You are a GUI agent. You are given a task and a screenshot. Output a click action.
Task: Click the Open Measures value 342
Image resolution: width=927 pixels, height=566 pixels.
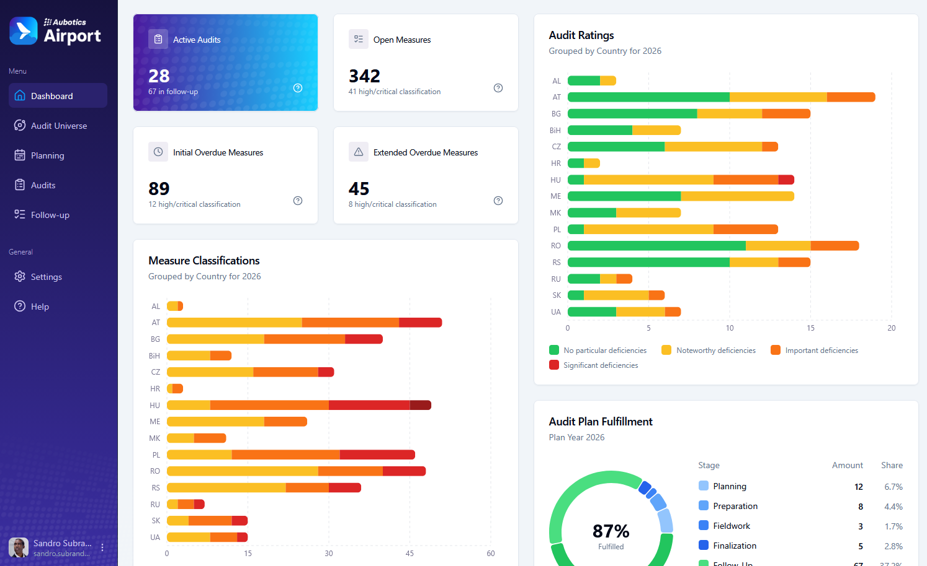tap(364, 76)
